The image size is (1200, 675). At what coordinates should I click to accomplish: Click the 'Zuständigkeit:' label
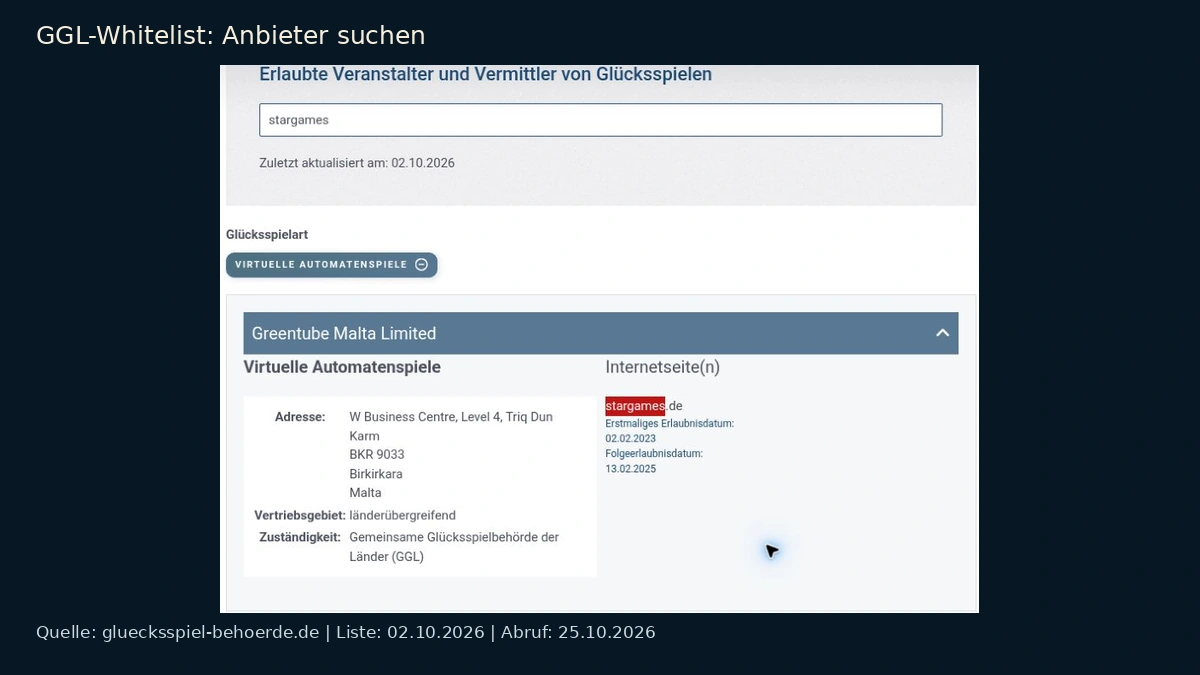(x=299, y=537)
